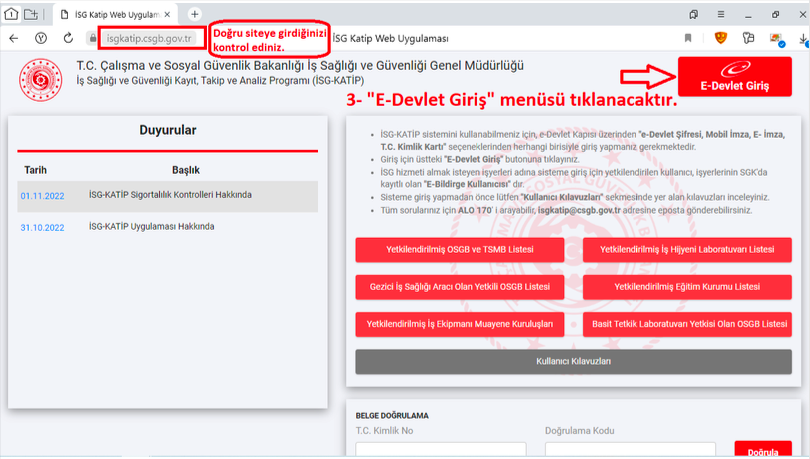
Task: Open Gezici İş Sağlığı Aracı OSGB Listesi
Action: [x=460, y=287]
